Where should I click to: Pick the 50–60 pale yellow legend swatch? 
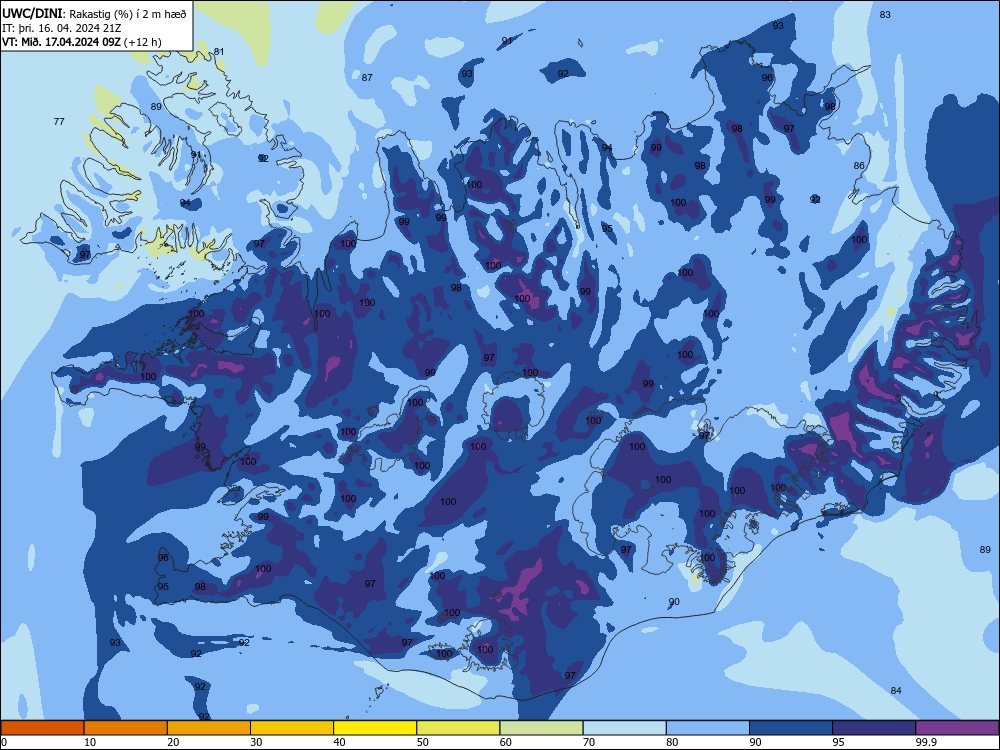(x=458, y=728)
